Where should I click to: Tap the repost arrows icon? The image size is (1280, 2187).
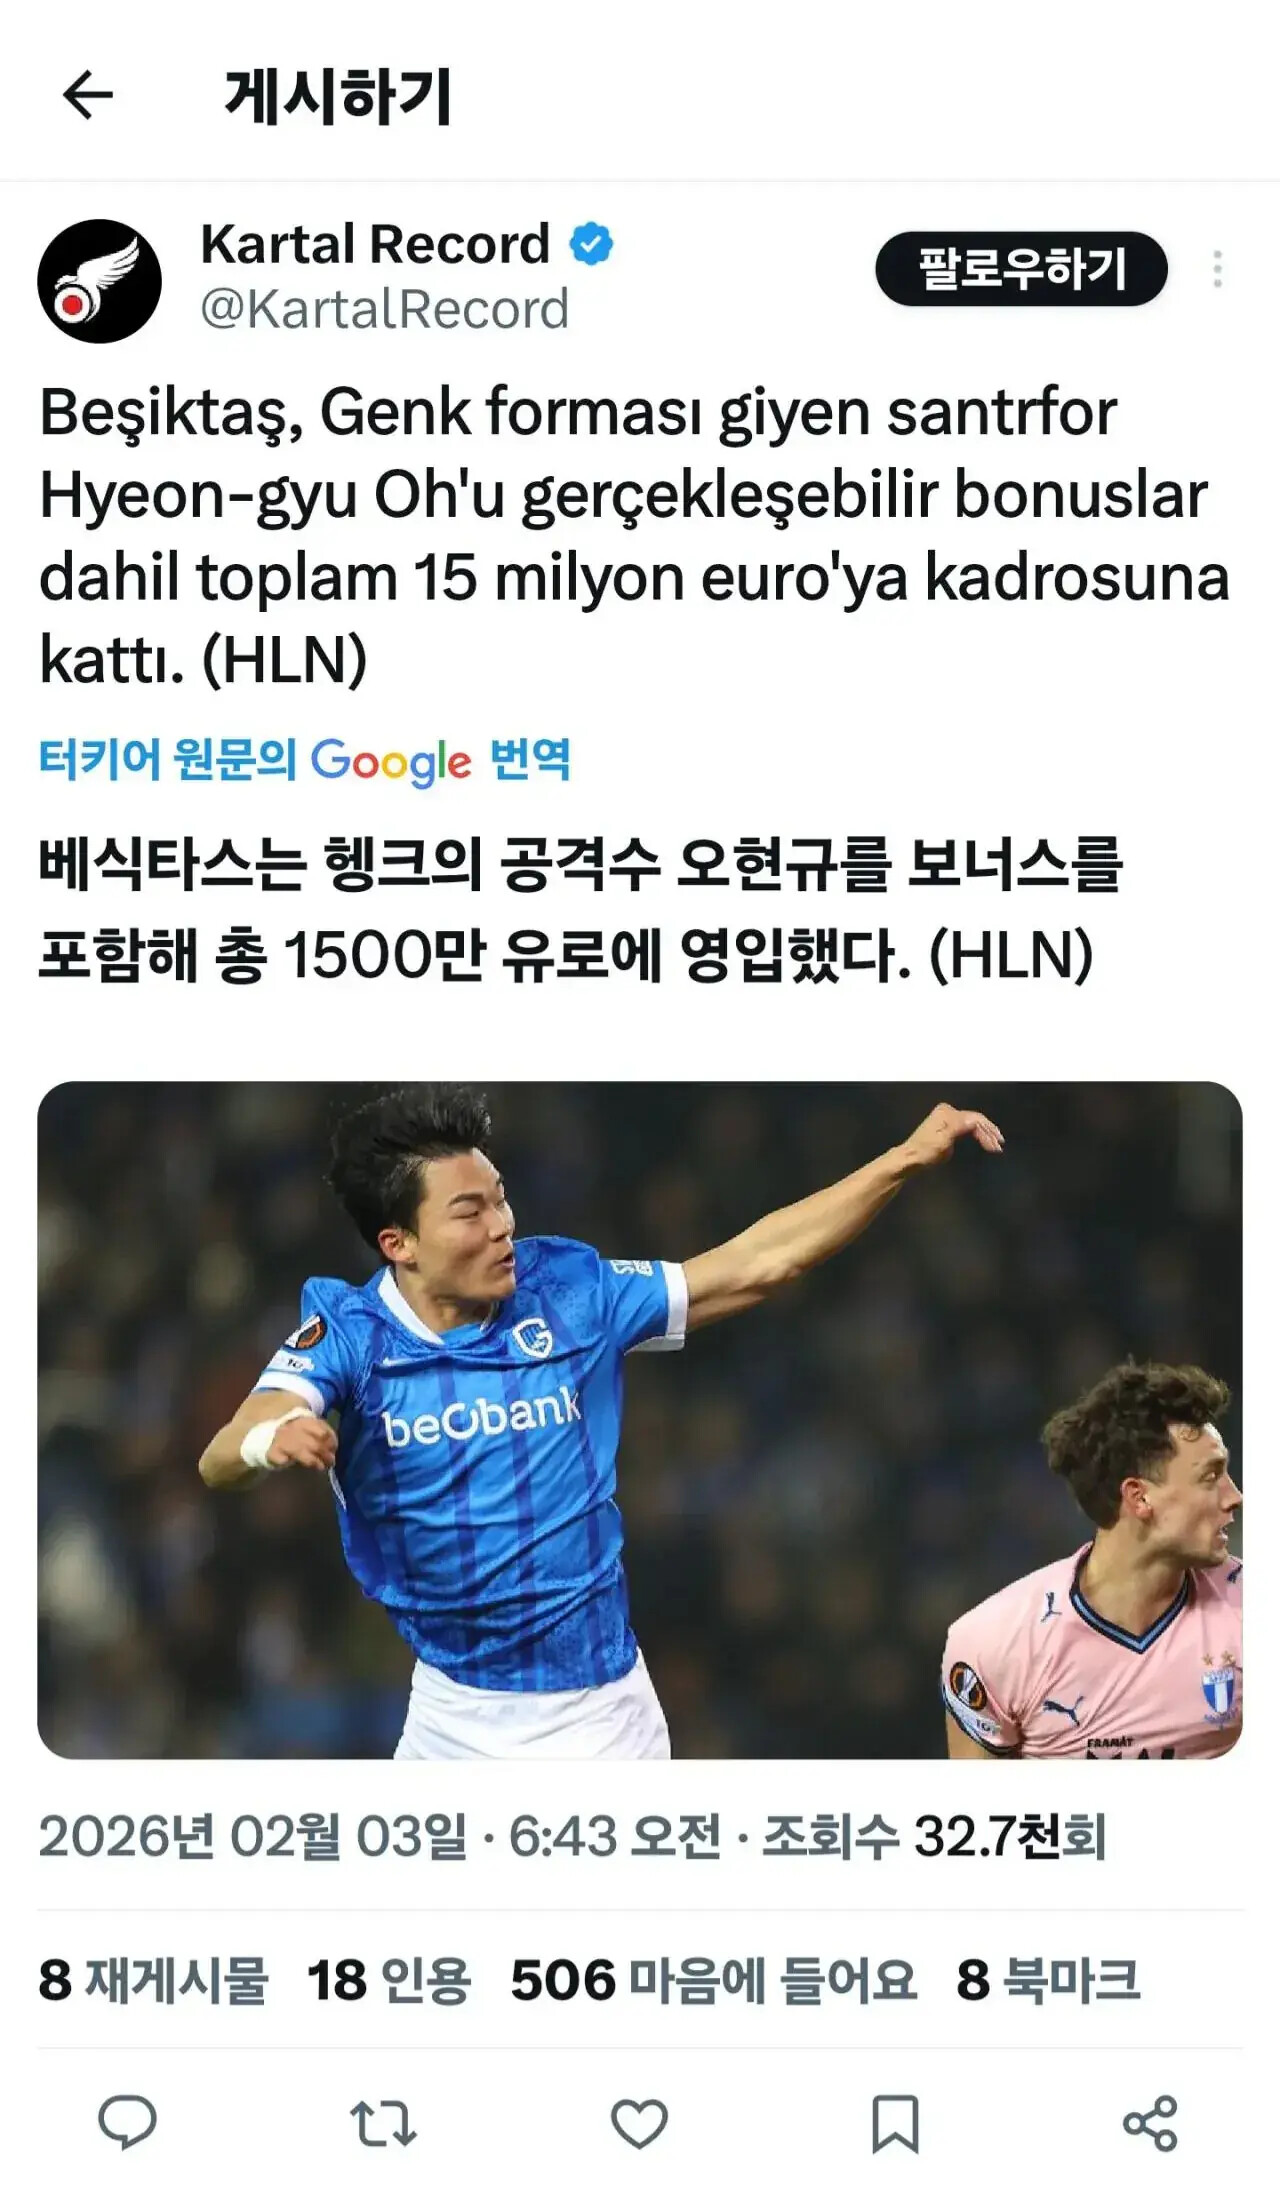[383, 2123]
